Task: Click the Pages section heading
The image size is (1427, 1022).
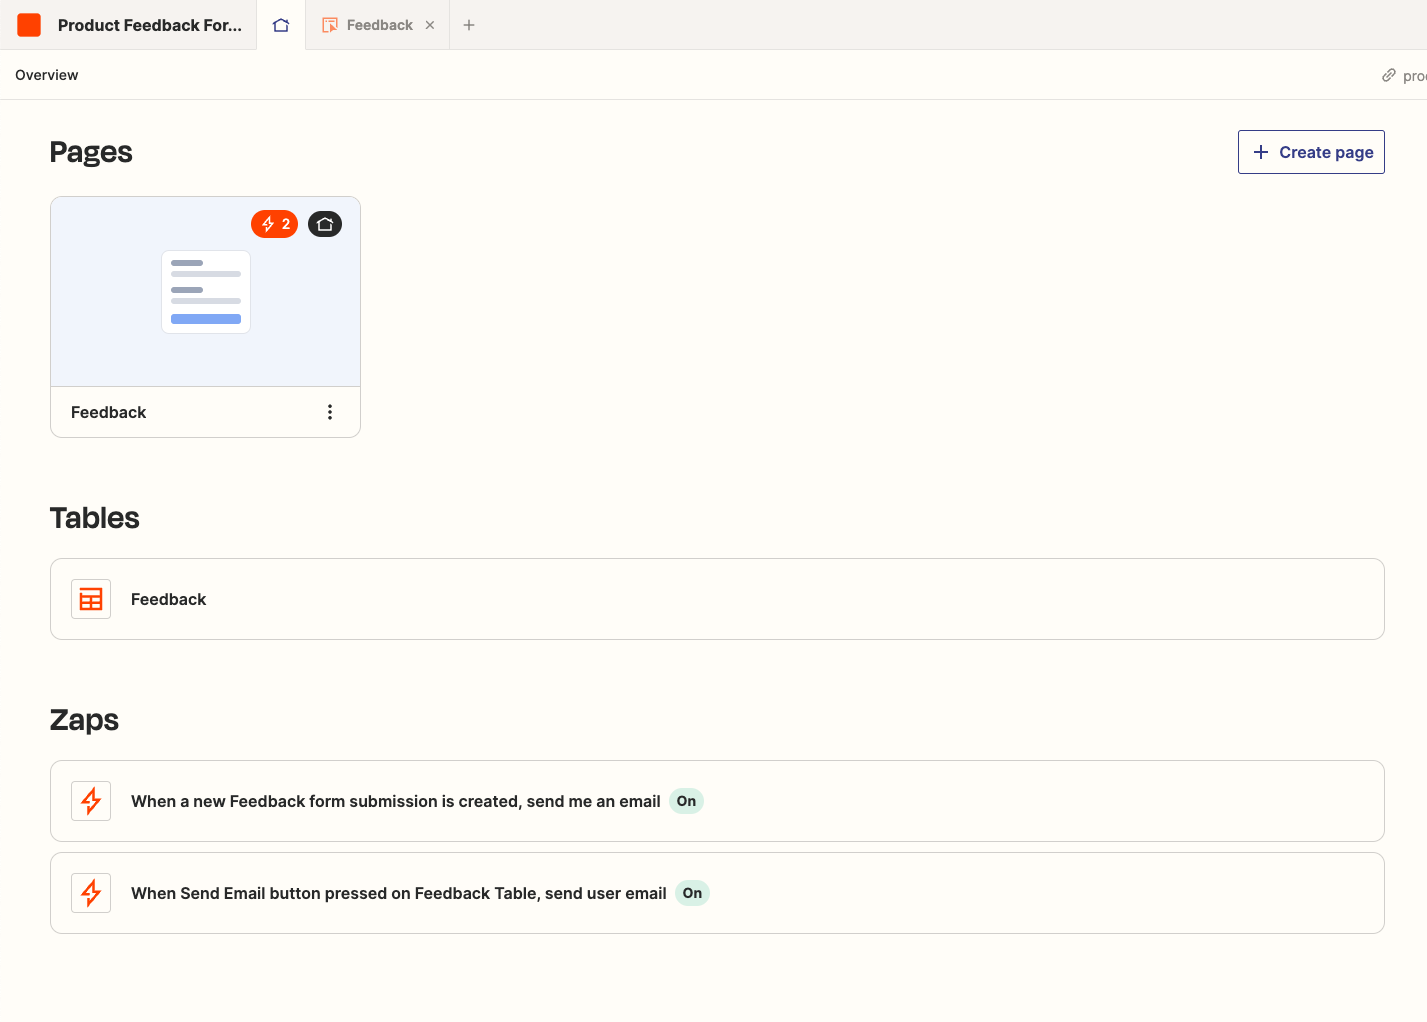Action: click(x=91, y=152)
